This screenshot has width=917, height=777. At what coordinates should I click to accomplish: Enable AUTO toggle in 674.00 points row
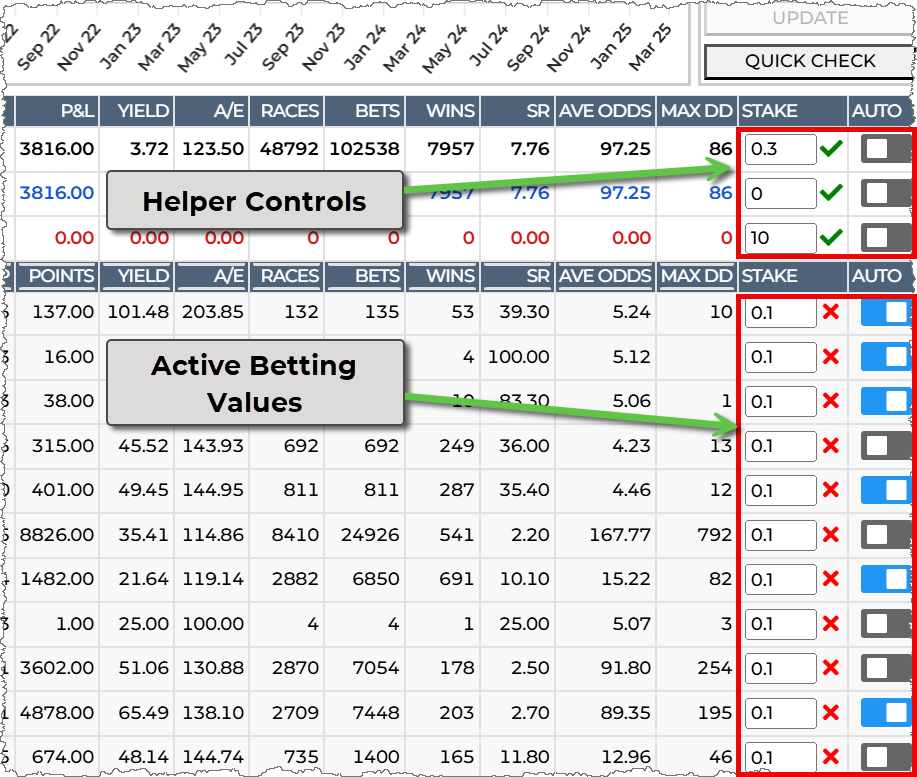(x=885, y=757)
